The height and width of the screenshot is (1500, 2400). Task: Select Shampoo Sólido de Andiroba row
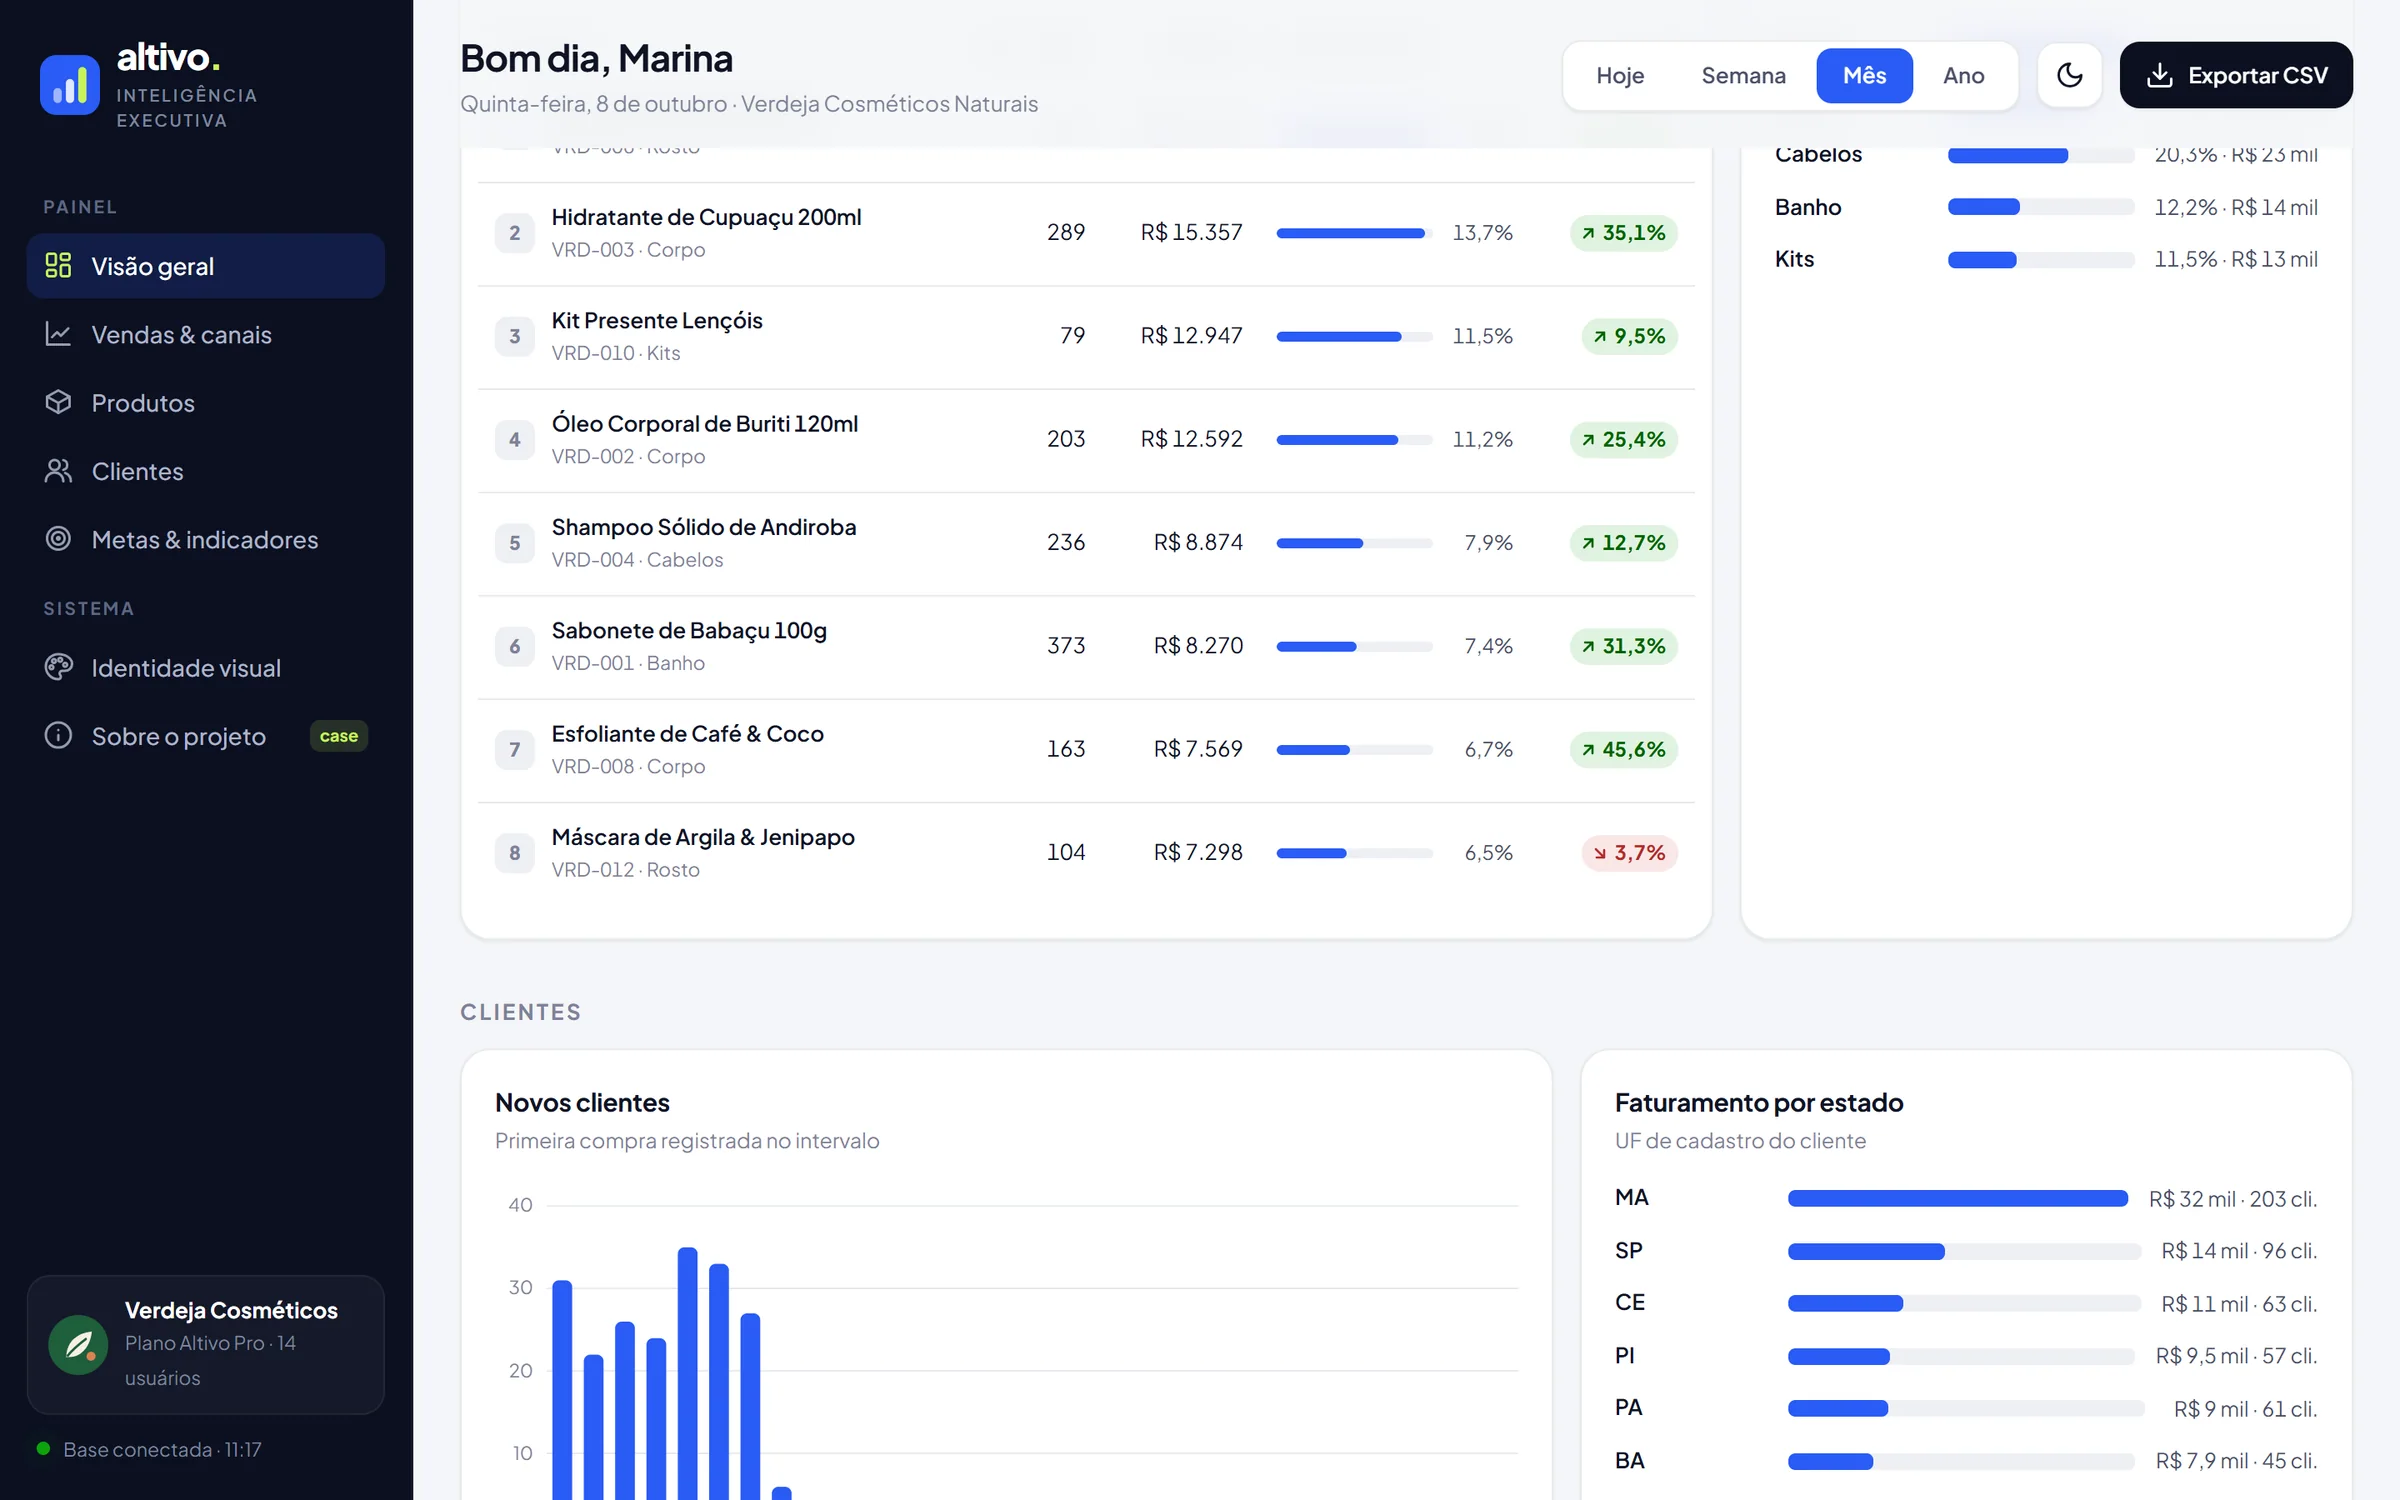pos(1086,543)
